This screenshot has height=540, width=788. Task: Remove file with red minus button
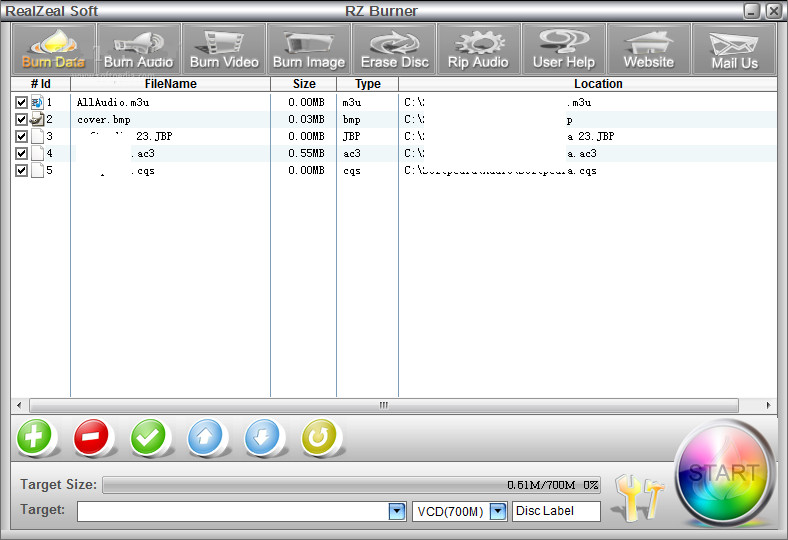pyautogui.click(x=91, y=437)
